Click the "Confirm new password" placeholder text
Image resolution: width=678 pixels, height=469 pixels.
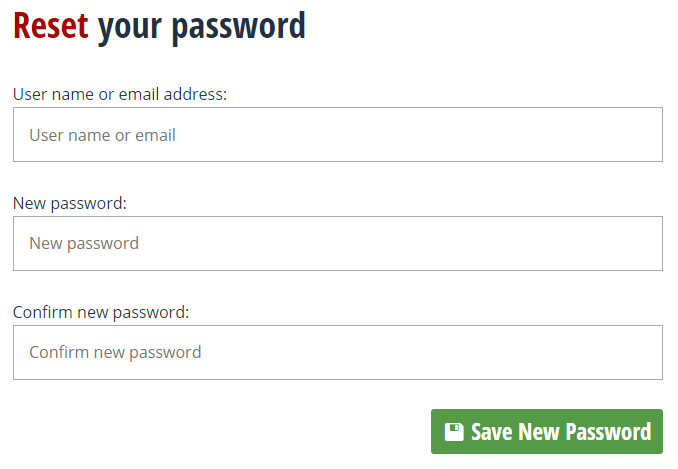[115, 352]
